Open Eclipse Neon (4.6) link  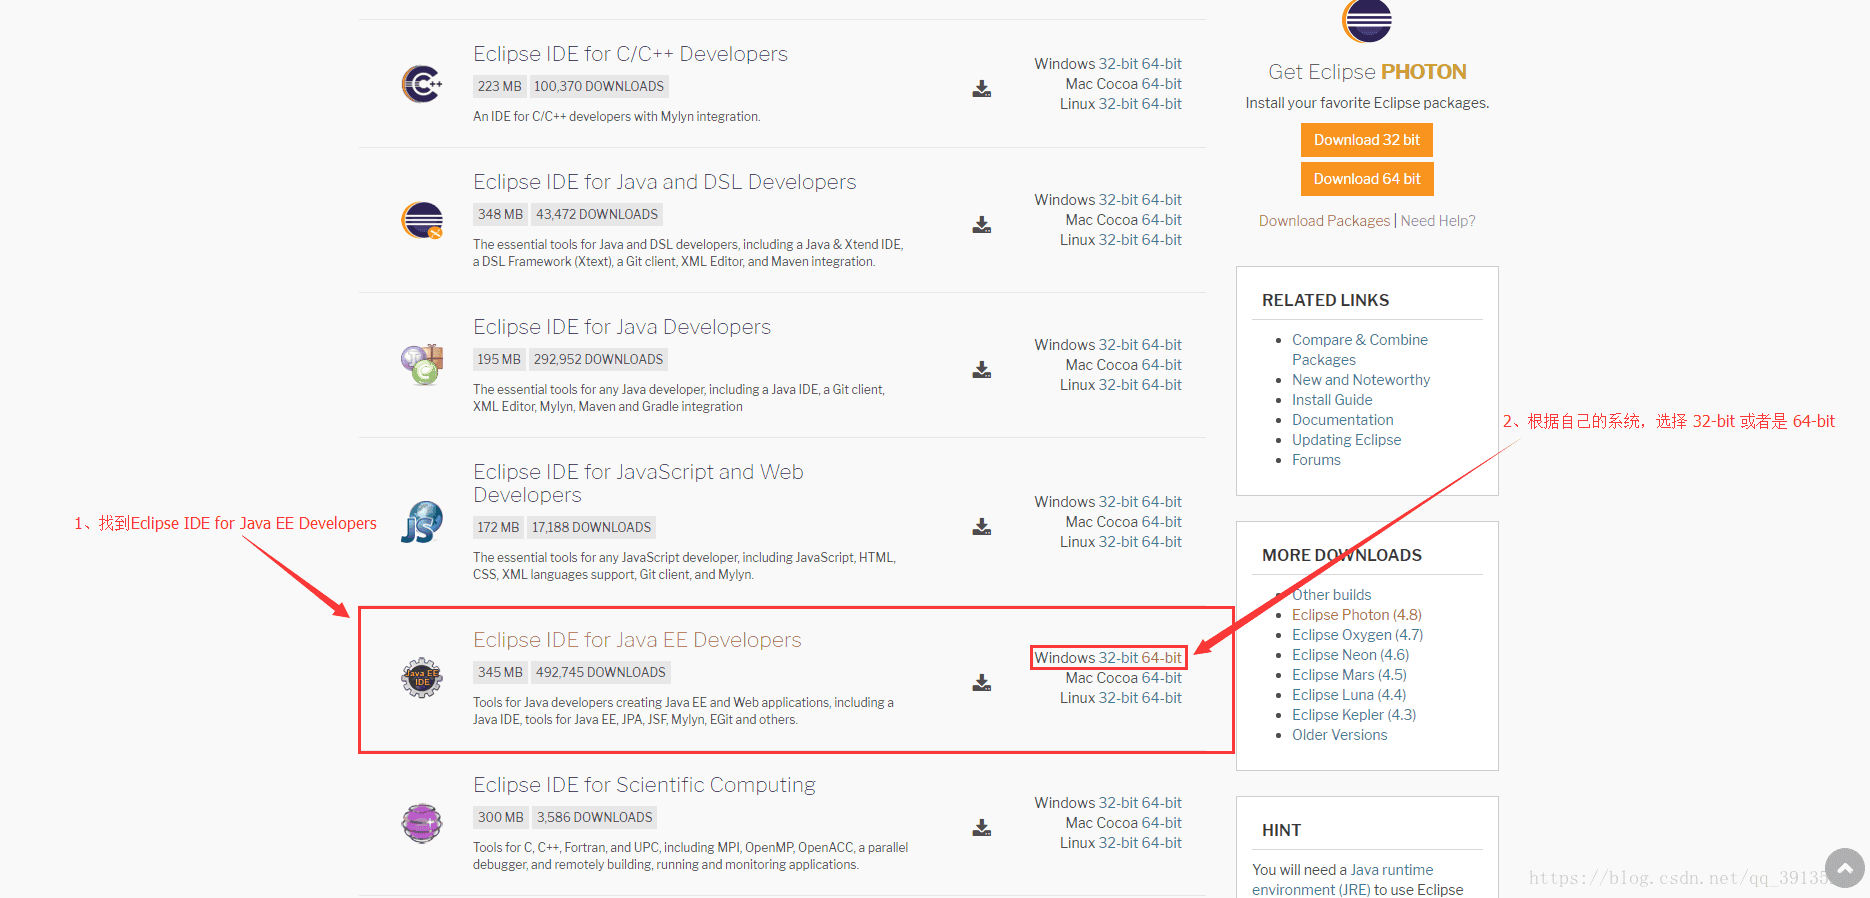coord(1350,655)
